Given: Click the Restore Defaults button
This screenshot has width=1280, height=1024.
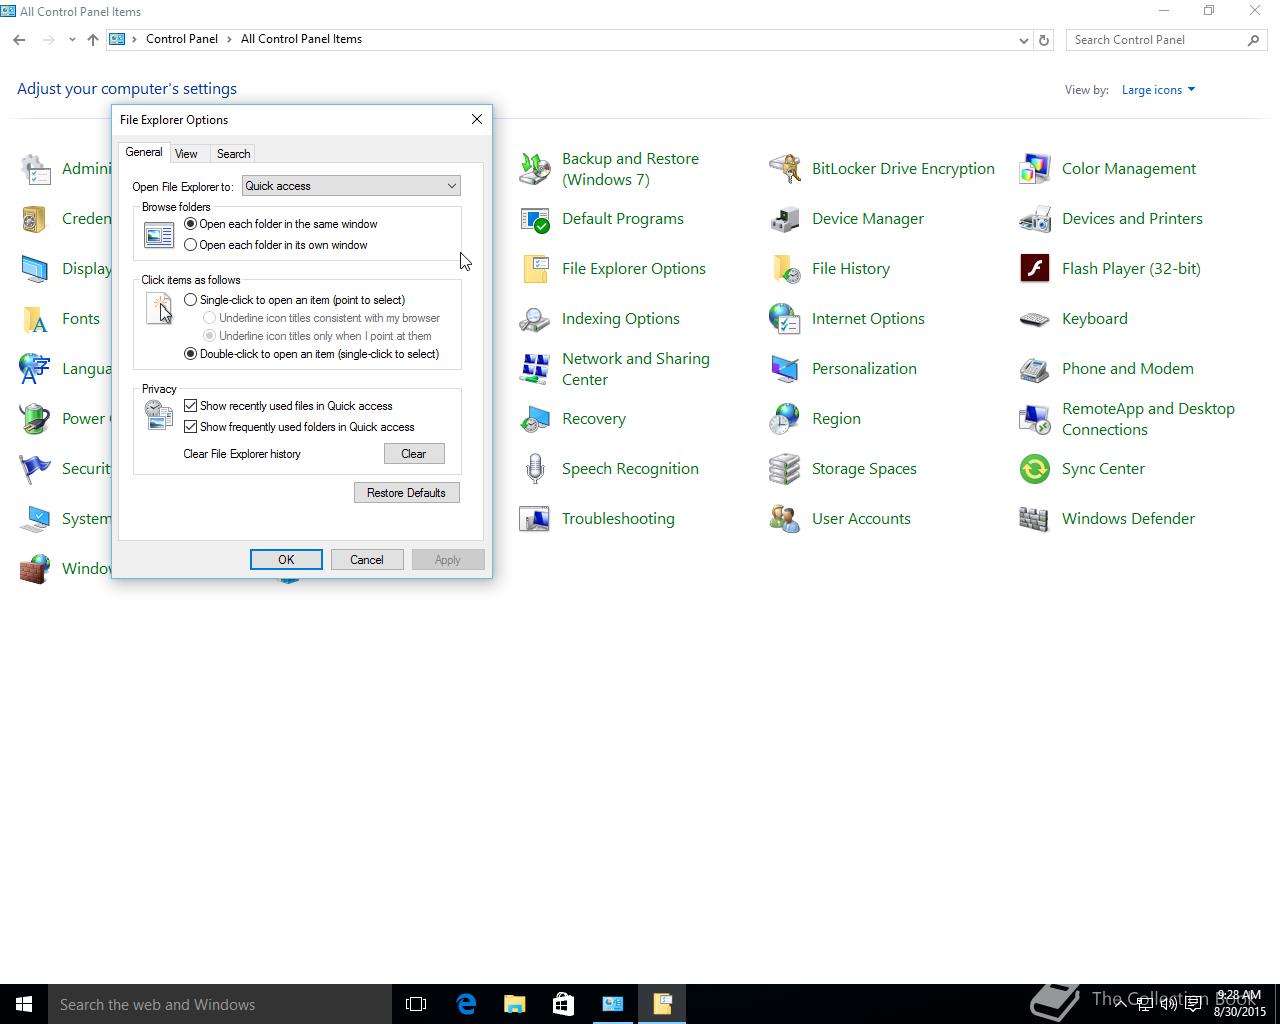Looking at the screenshot, I should point(407,493).
